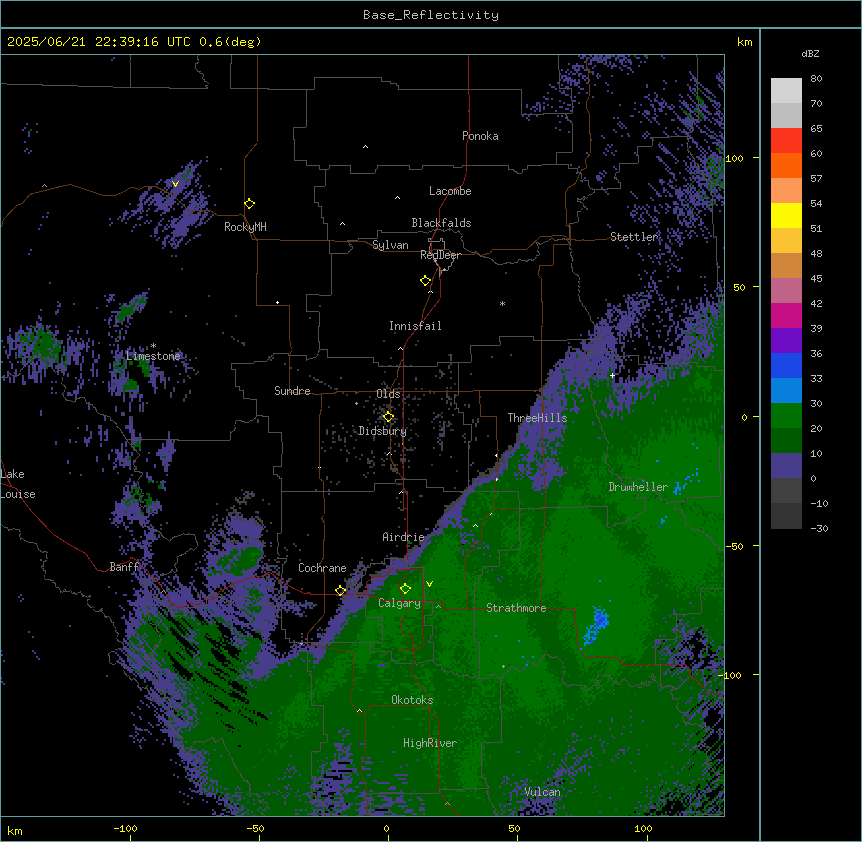The height and width of the screenshot is (842, 862).
Task: Click the purple 10 dBZ legend swatch
Action: click(786, 466)
